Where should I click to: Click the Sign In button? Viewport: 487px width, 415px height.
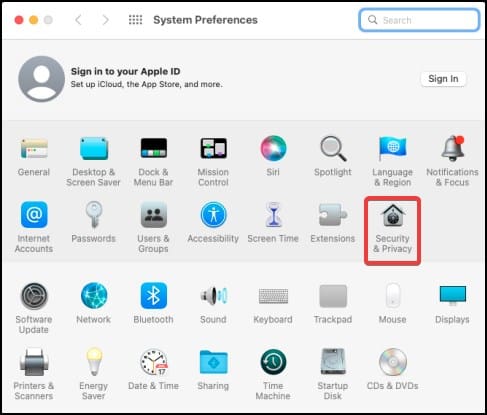point(443,79)
